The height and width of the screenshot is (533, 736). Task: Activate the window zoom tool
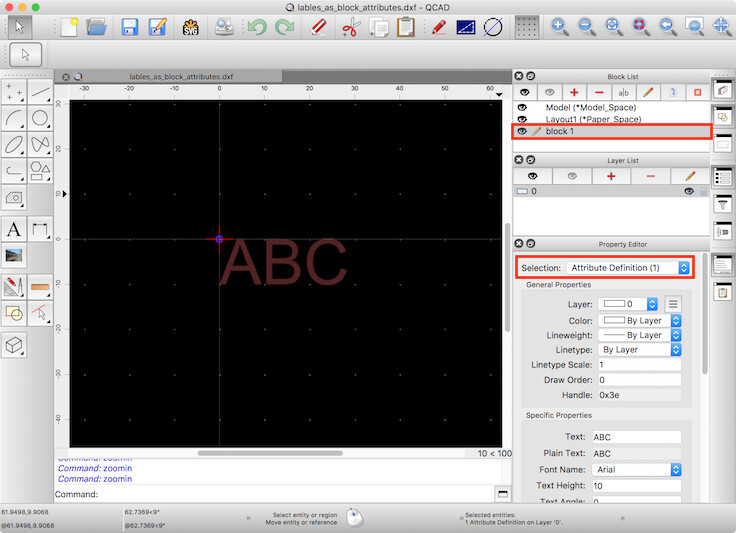(694, 26)
